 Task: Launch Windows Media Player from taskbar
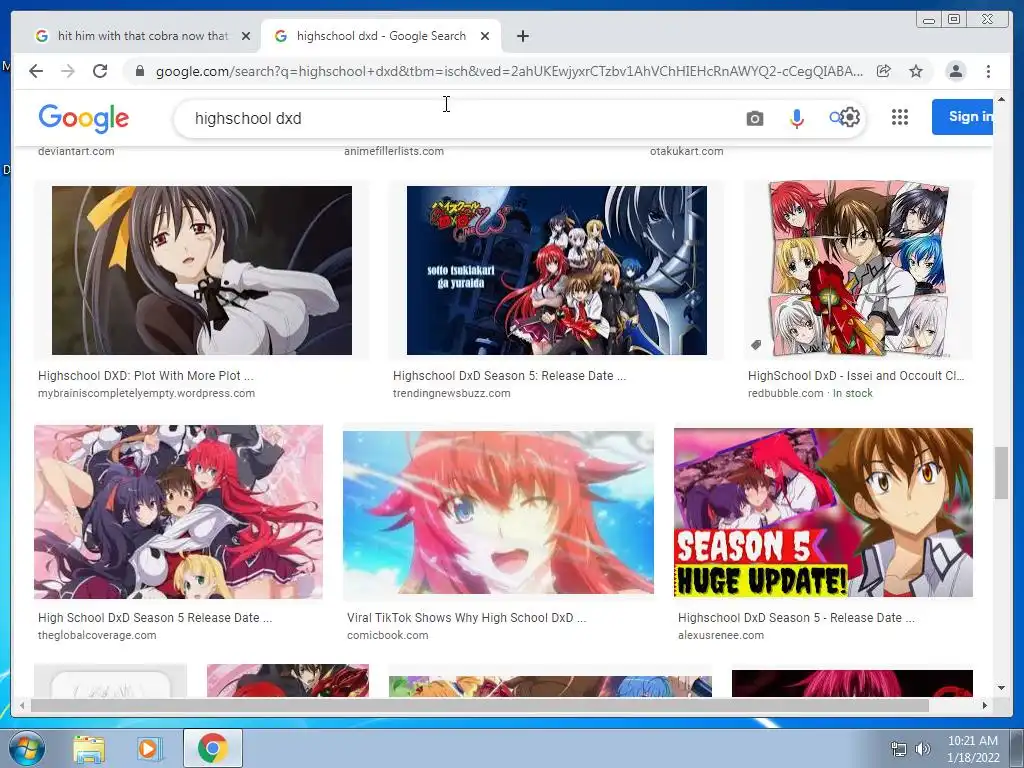coord(149,748)
